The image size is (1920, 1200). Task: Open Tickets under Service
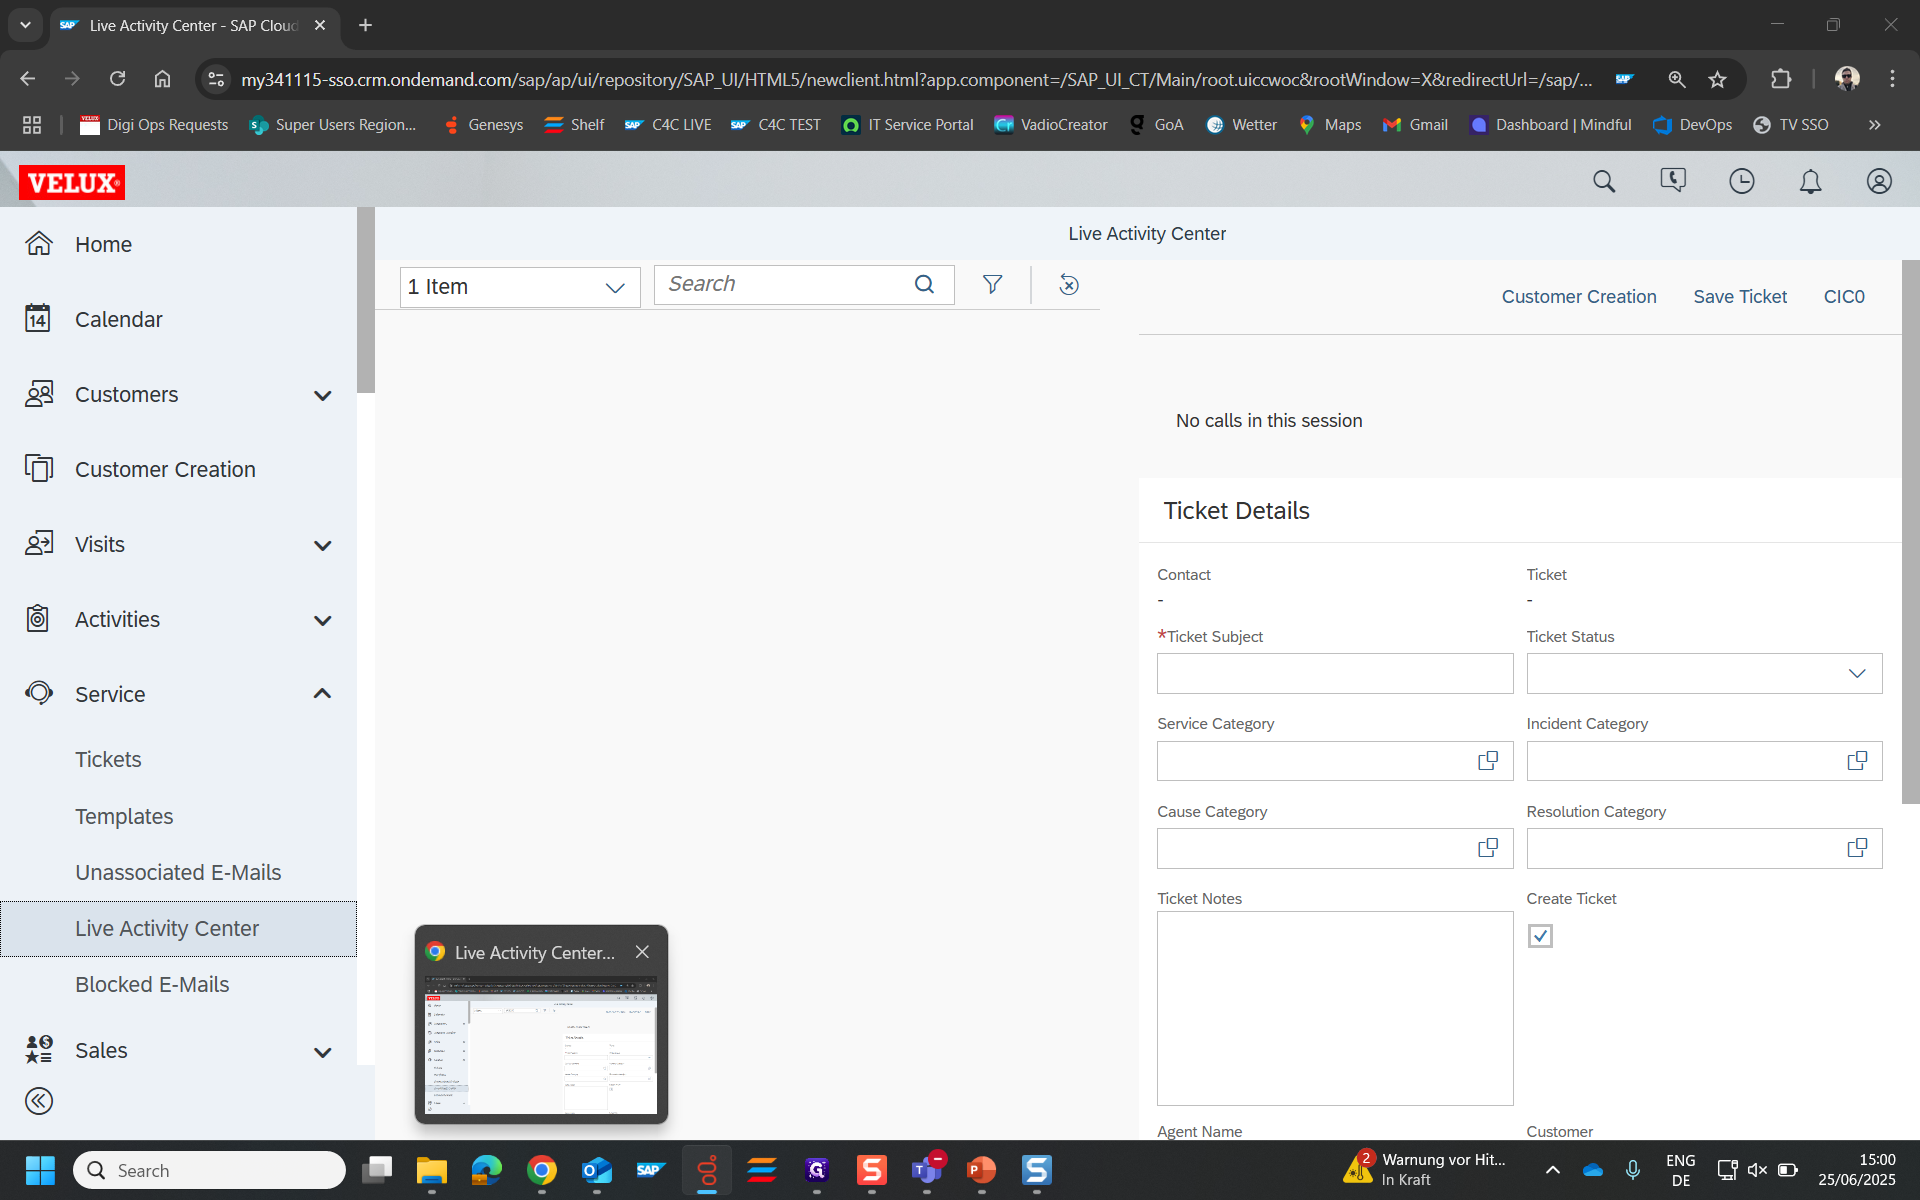pos(108,760)
